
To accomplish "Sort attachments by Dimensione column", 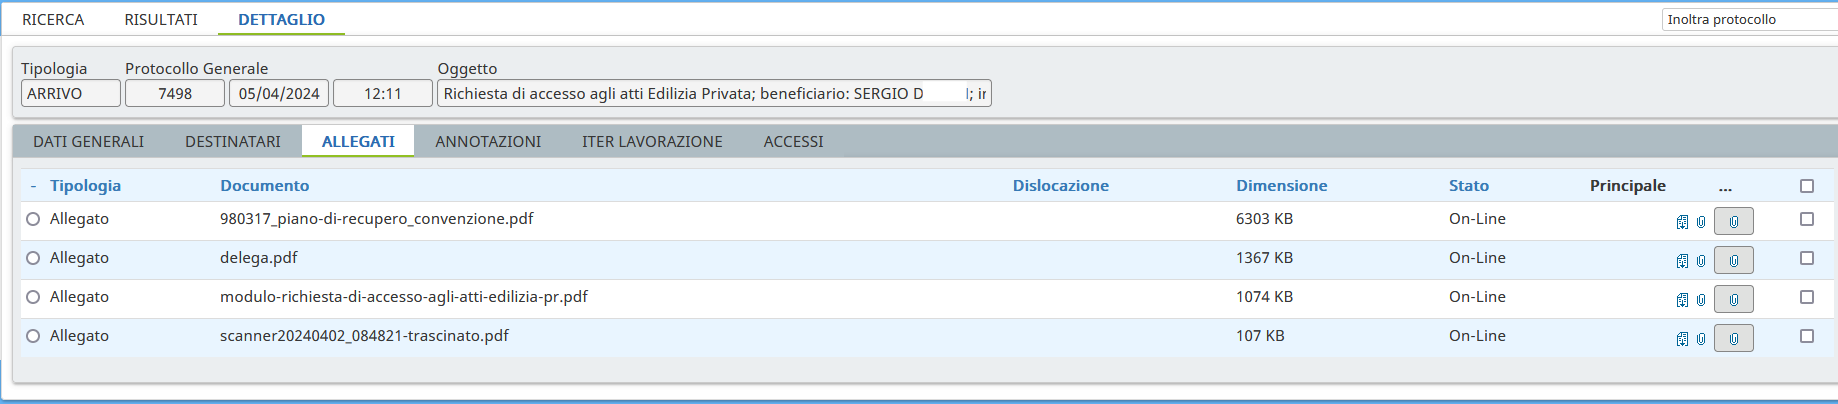I will [x=1281, y=186].
